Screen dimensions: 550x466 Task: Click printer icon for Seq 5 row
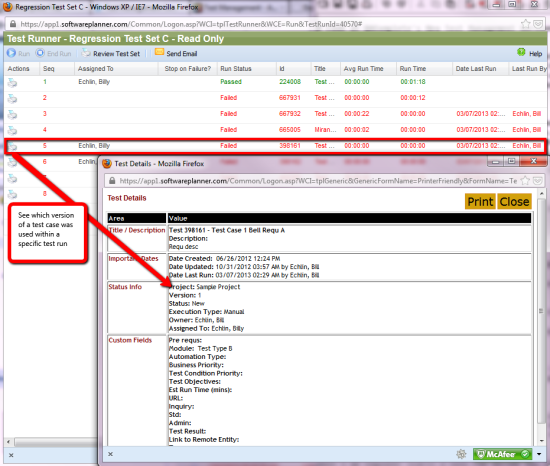click(12, 146)
